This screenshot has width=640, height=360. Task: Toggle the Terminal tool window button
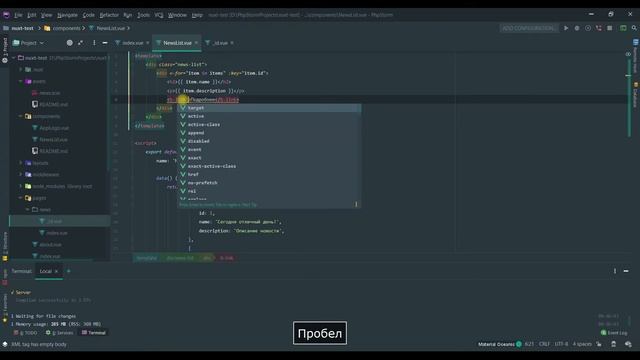(x=94, y=333)
